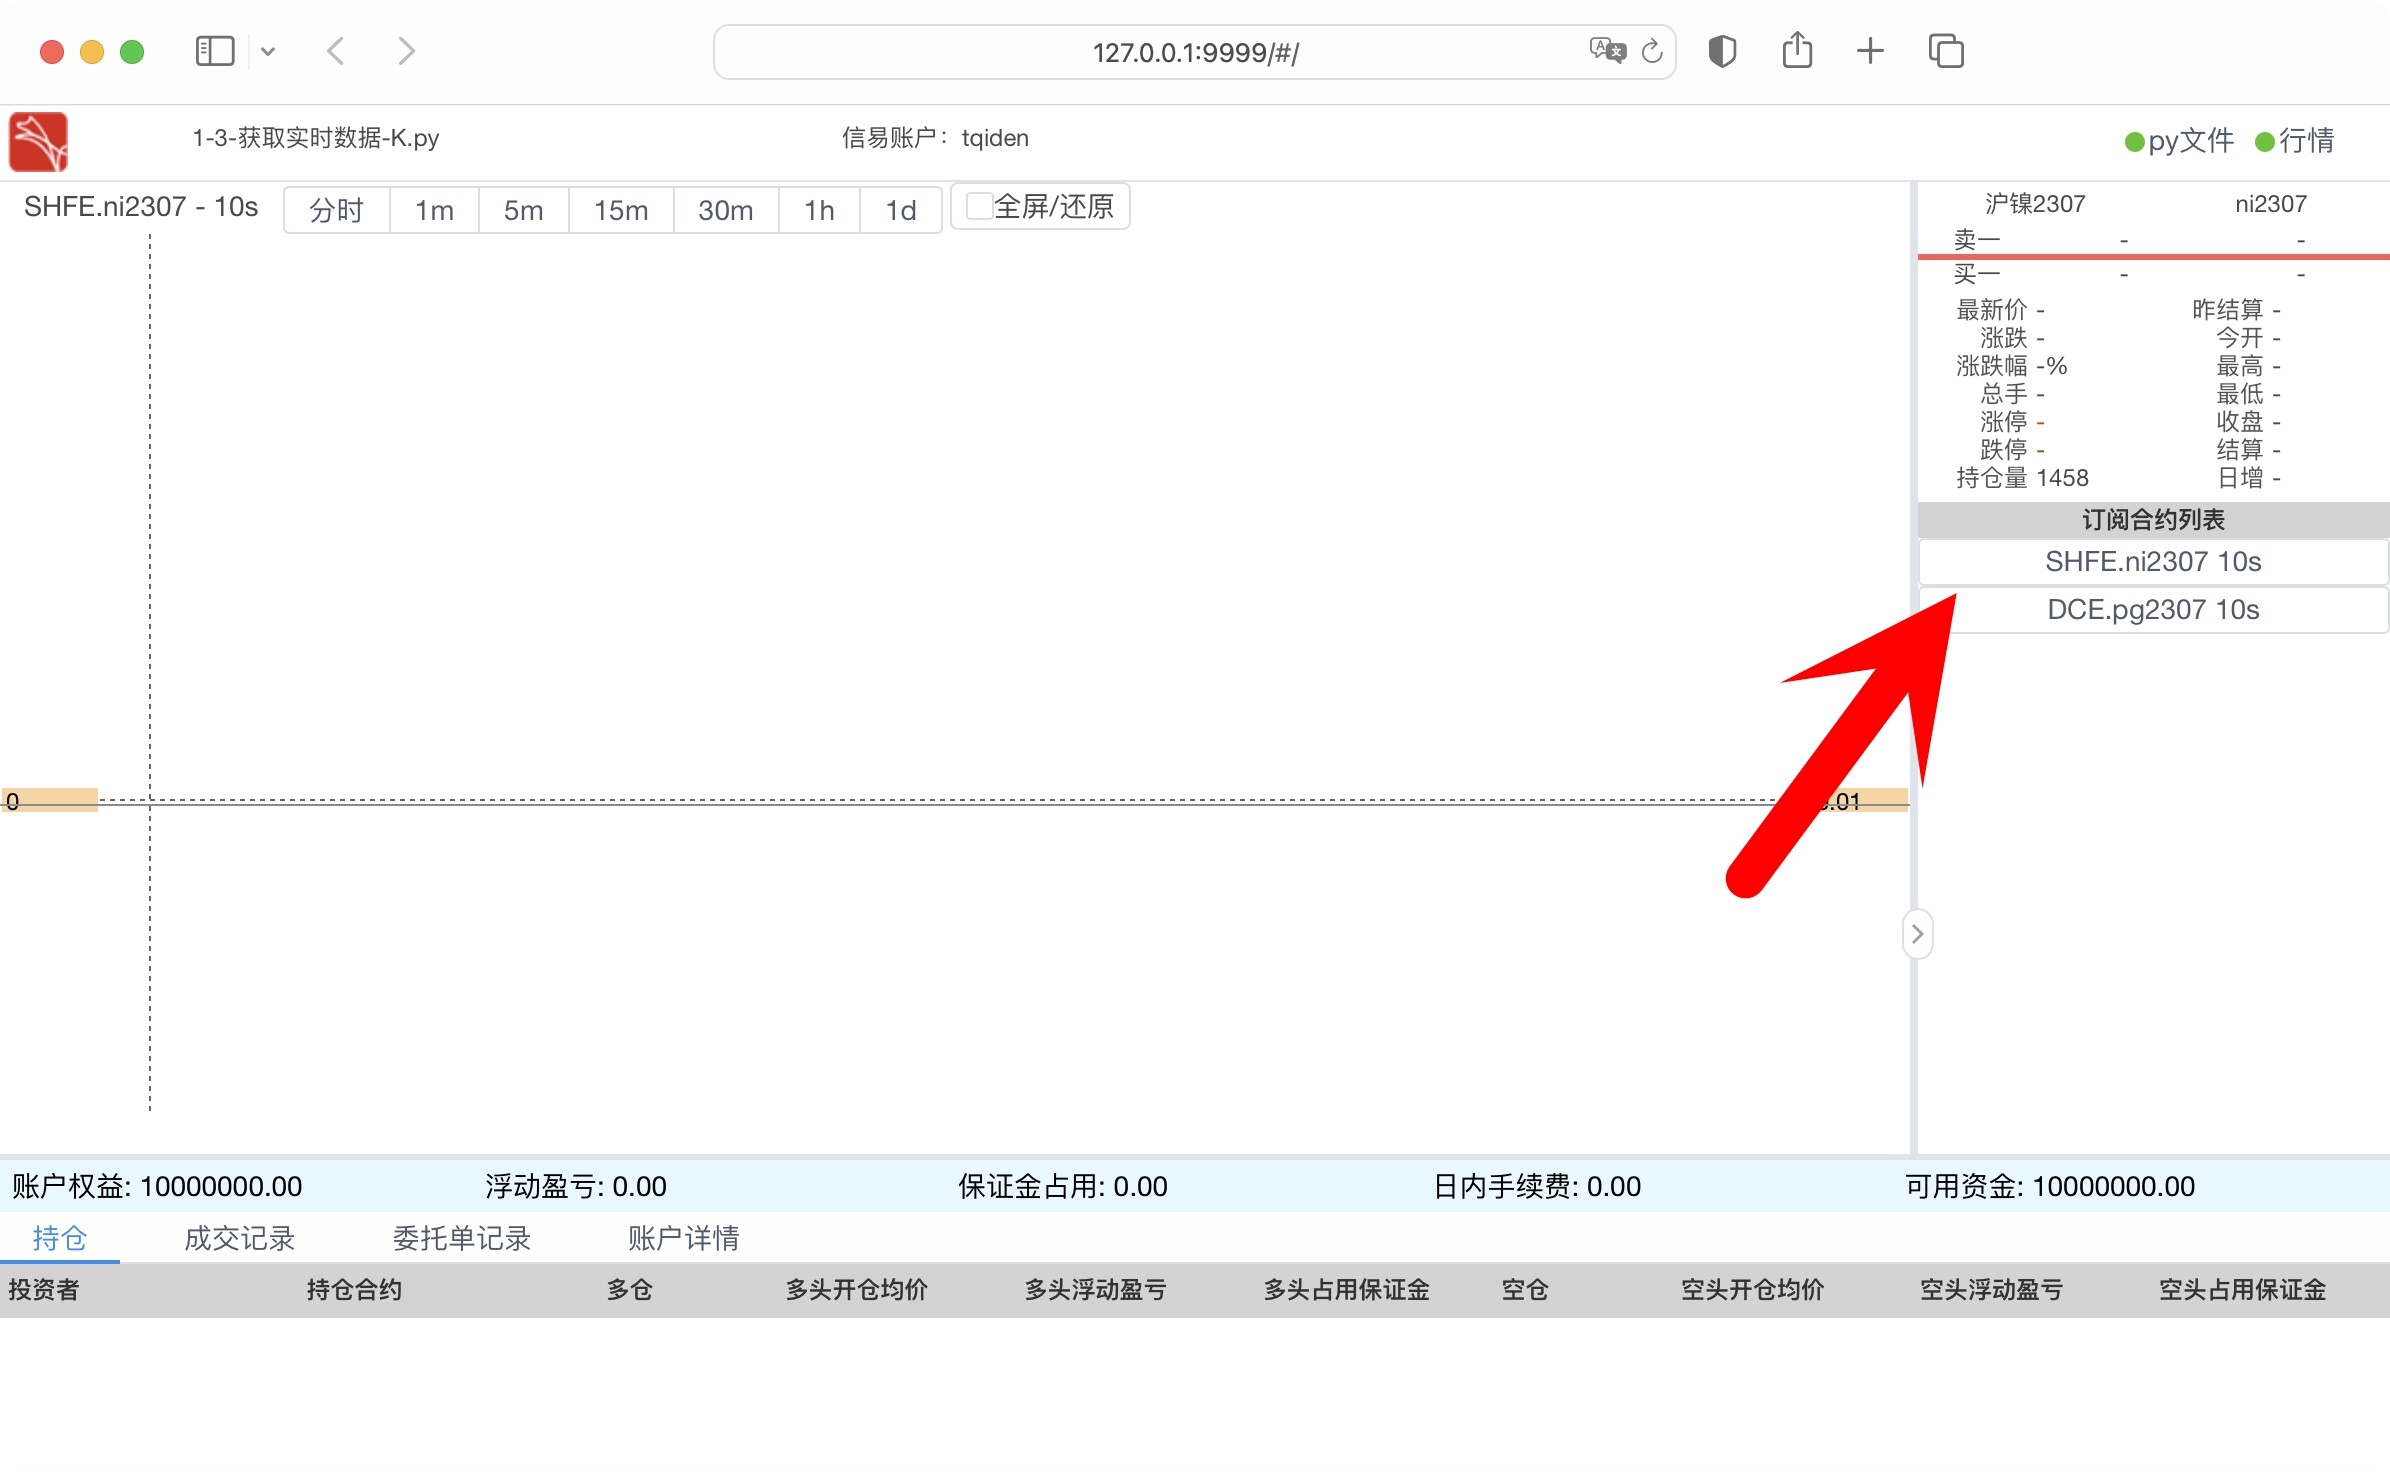Image resolution: width=2390 pixels, height=1472 pixels.
Task: Switch to 成交记录 tab
Action: pos(239,1238)
